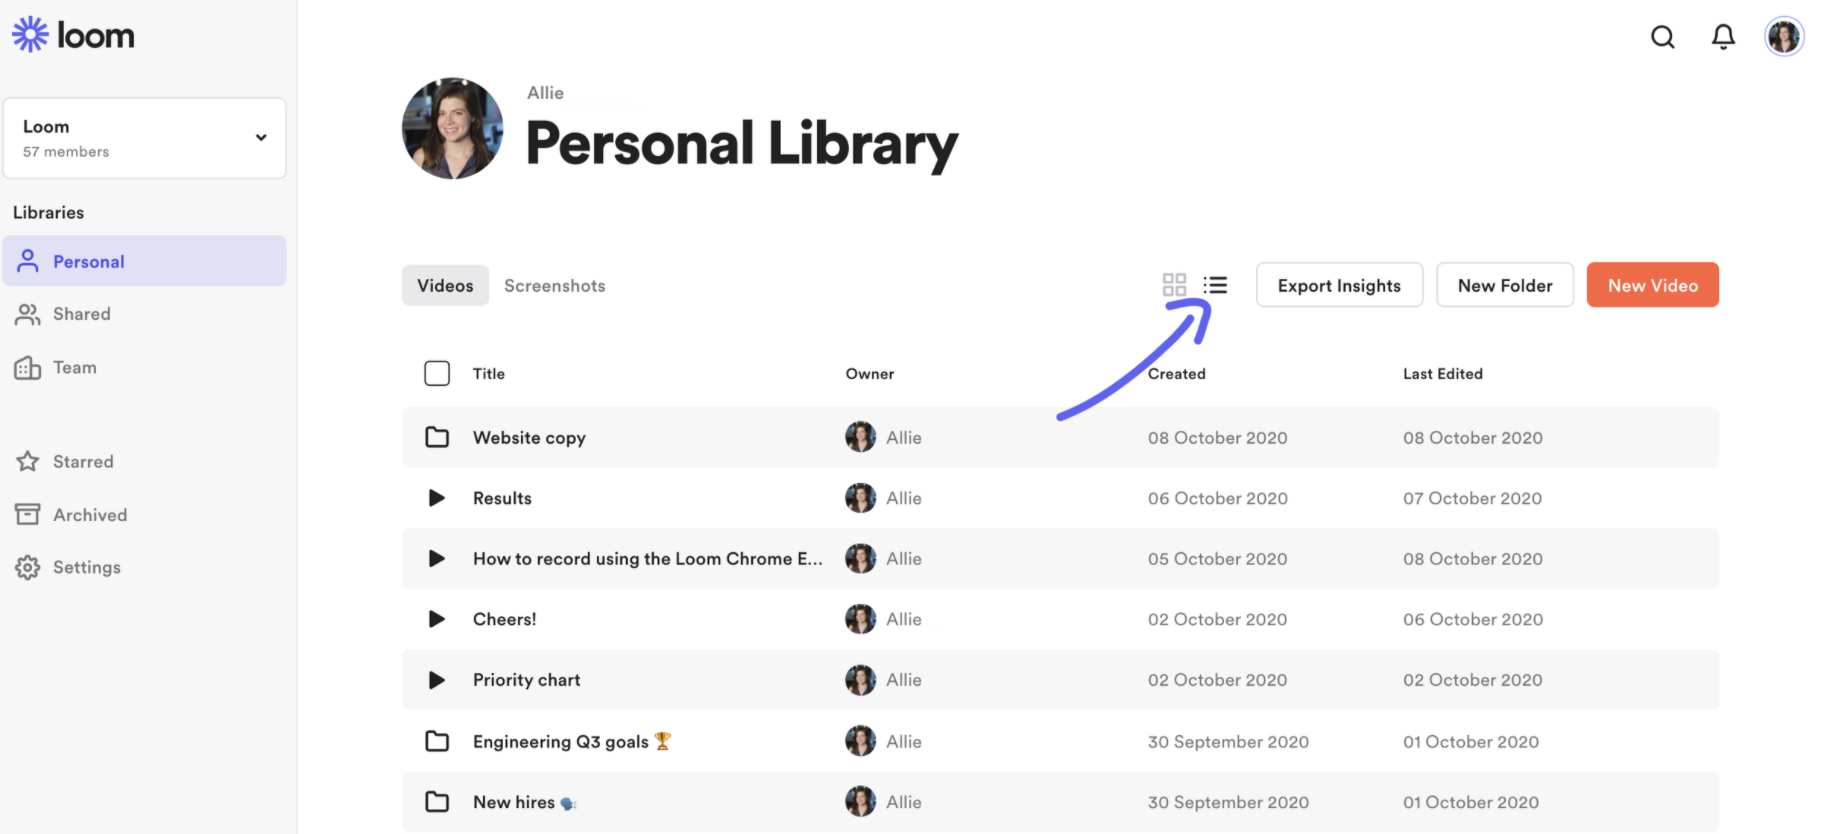Click the Loom logo
The height and width of the screenshot is (834, 1828).
click(73, 35)
